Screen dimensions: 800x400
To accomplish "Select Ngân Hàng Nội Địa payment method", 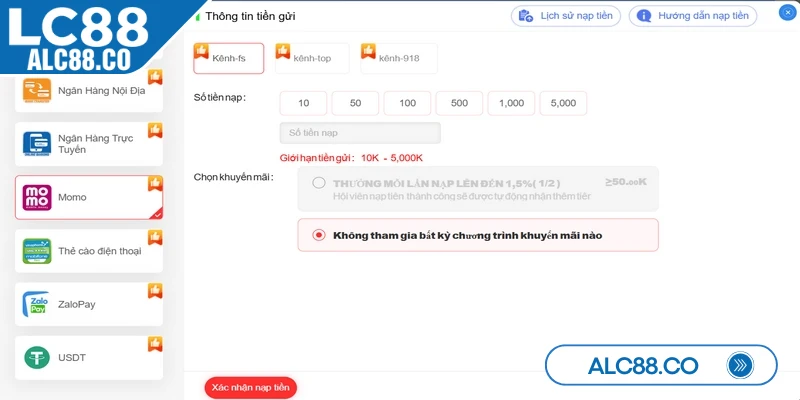I will tap(89, 91).
